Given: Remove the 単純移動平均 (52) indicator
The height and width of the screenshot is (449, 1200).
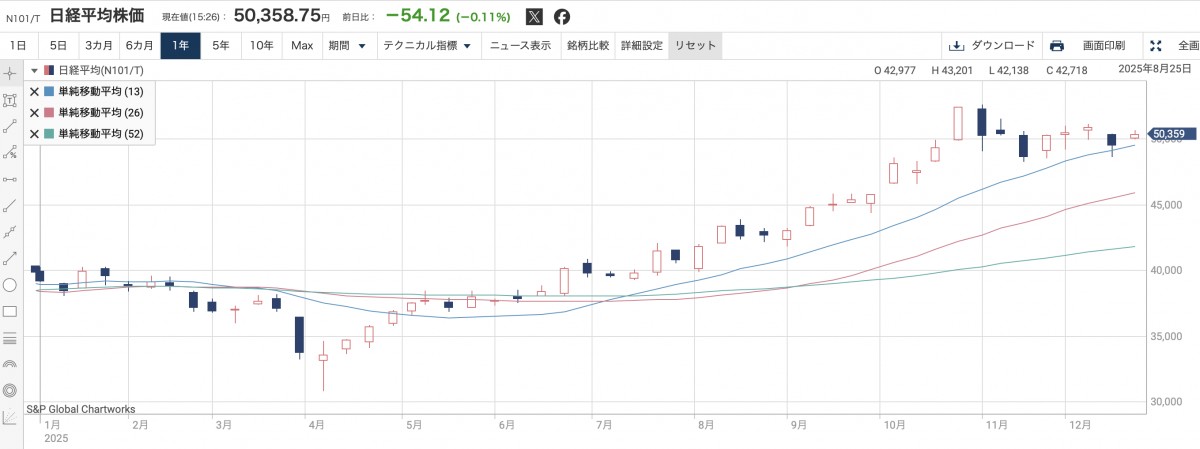Looking at the screenshot, I should [34, 134].
